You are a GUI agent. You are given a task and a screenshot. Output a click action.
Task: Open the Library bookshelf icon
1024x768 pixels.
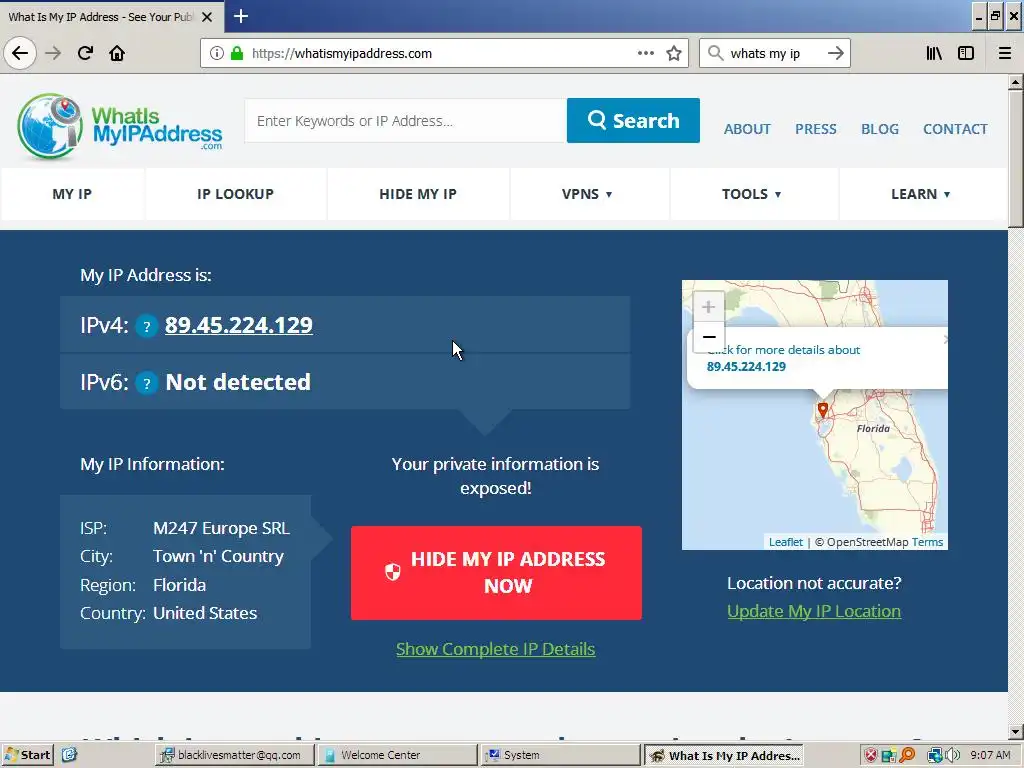coord(934,53)
